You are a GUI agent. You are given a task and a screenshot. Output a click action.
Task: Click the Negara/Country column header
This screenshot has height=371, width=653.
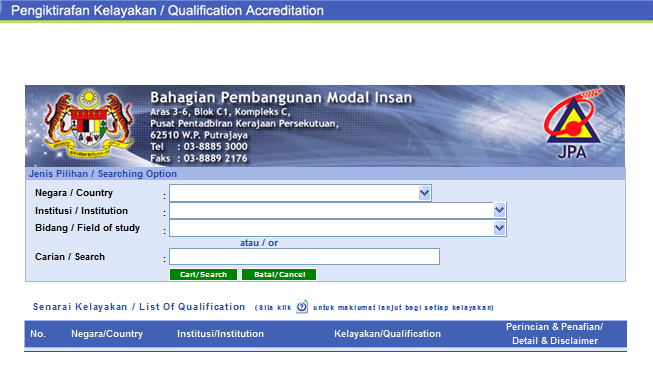click(x=107, y=334)
